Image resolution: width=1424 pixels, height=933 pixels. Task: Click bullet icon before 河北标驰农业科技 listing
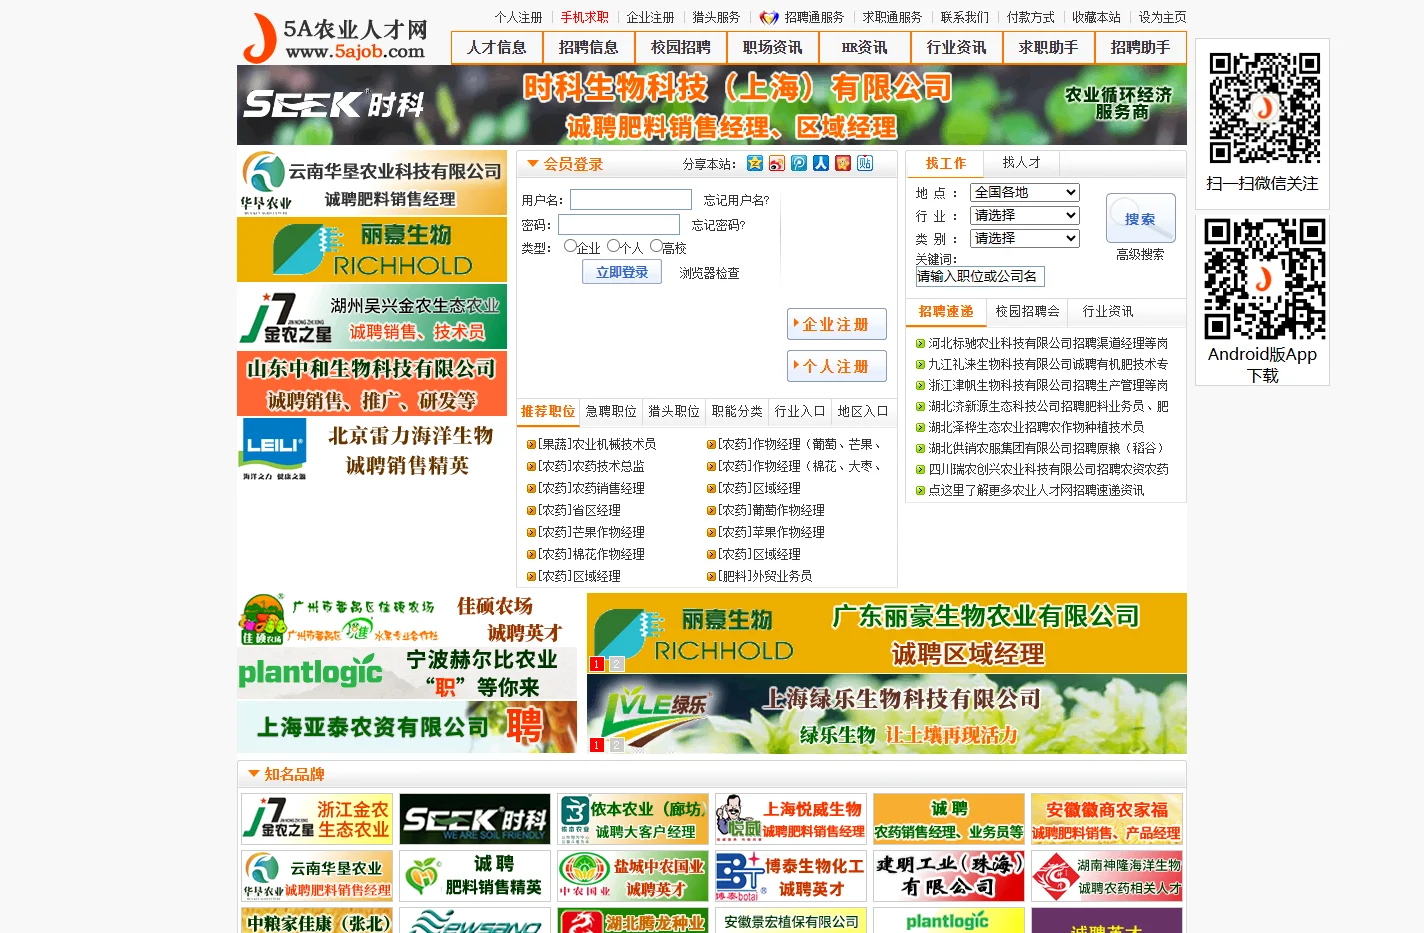tap(920, 344)
